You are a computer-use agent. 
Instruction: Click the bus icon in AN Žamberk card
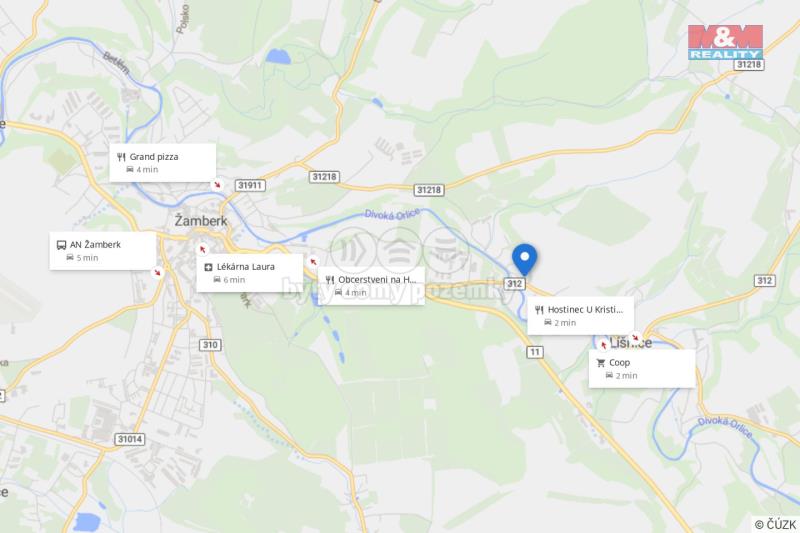click(x=61, y=245)
